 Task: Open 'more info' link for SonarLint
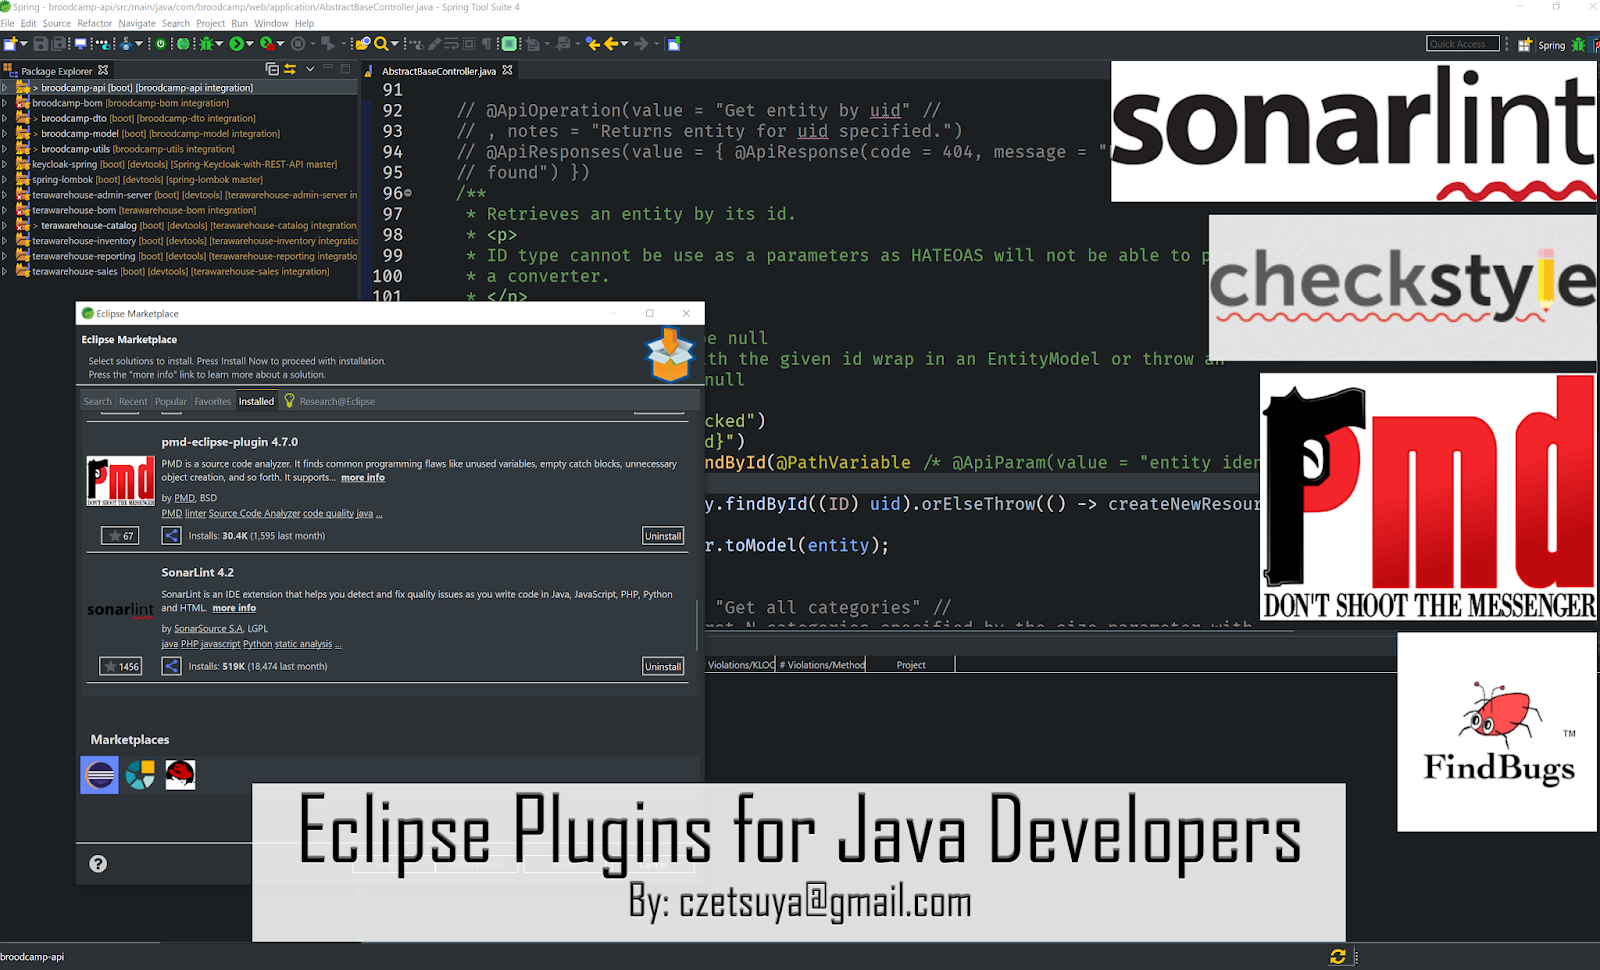point(234,608)
